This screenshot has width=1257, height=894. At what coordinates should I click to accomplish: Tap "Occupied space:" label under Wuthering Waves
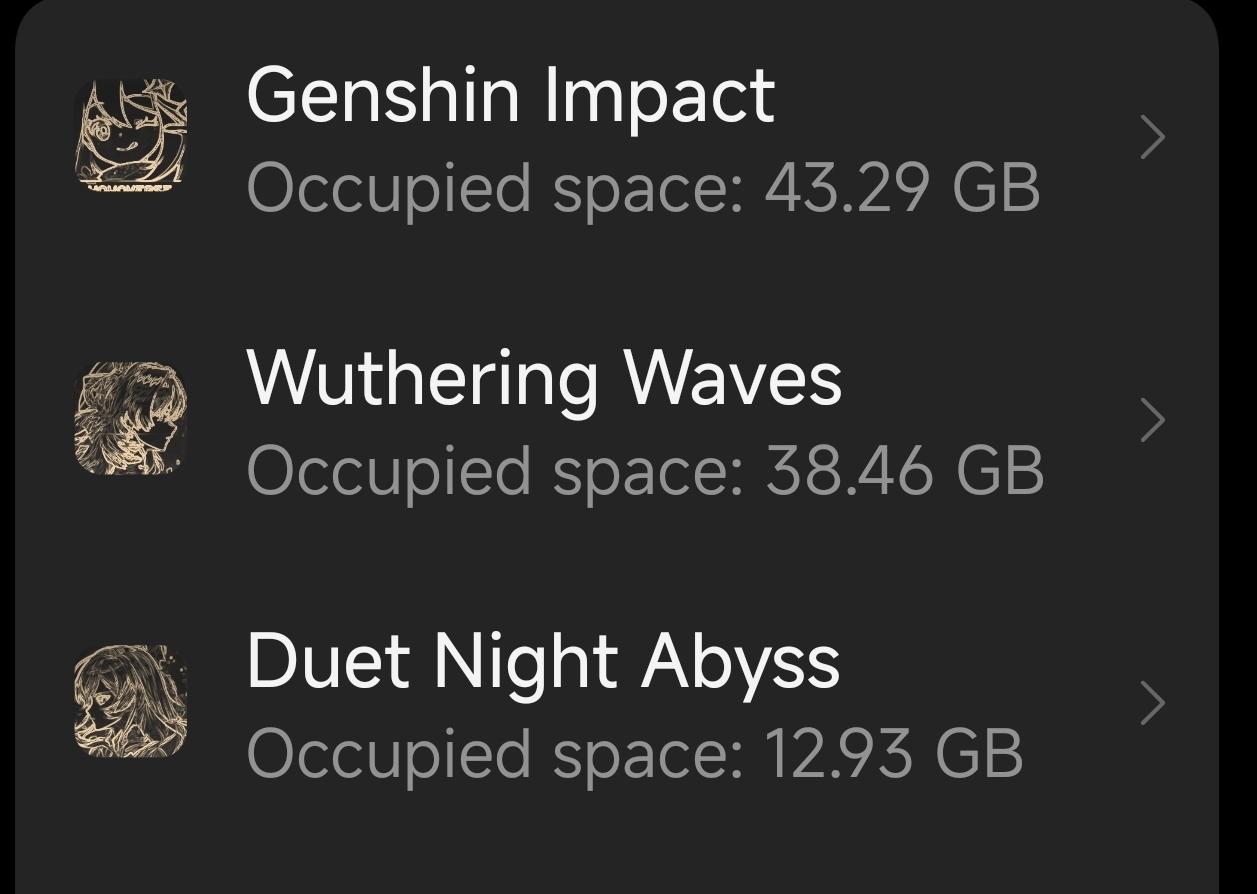pyautogui.click(x=495, y=471)
